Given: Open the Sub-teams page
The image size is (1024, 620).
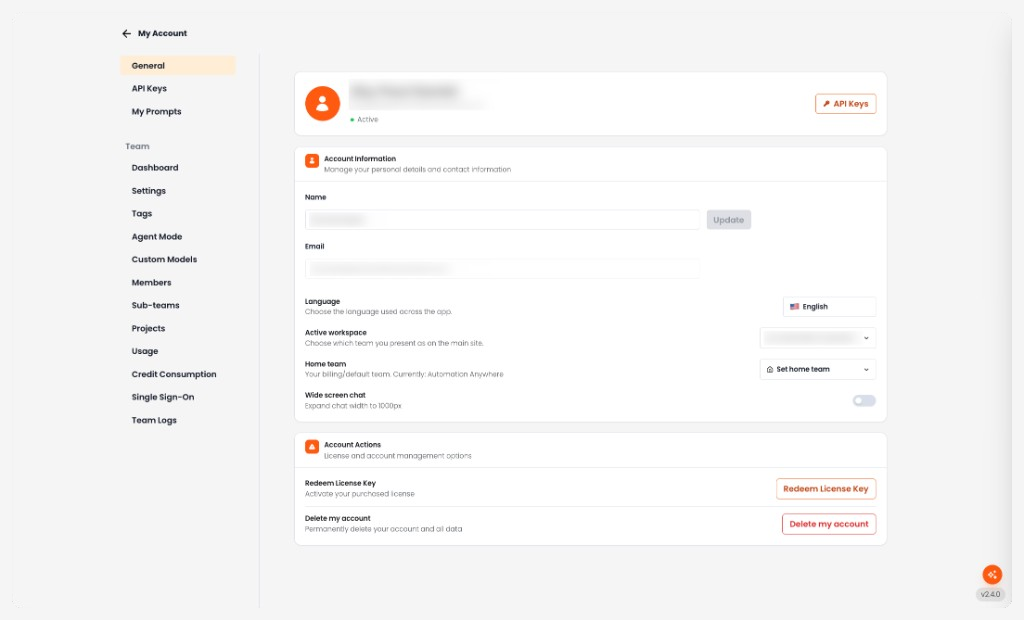Looking at the screenshot, I should pyautogui.click(x=155, y=305).
